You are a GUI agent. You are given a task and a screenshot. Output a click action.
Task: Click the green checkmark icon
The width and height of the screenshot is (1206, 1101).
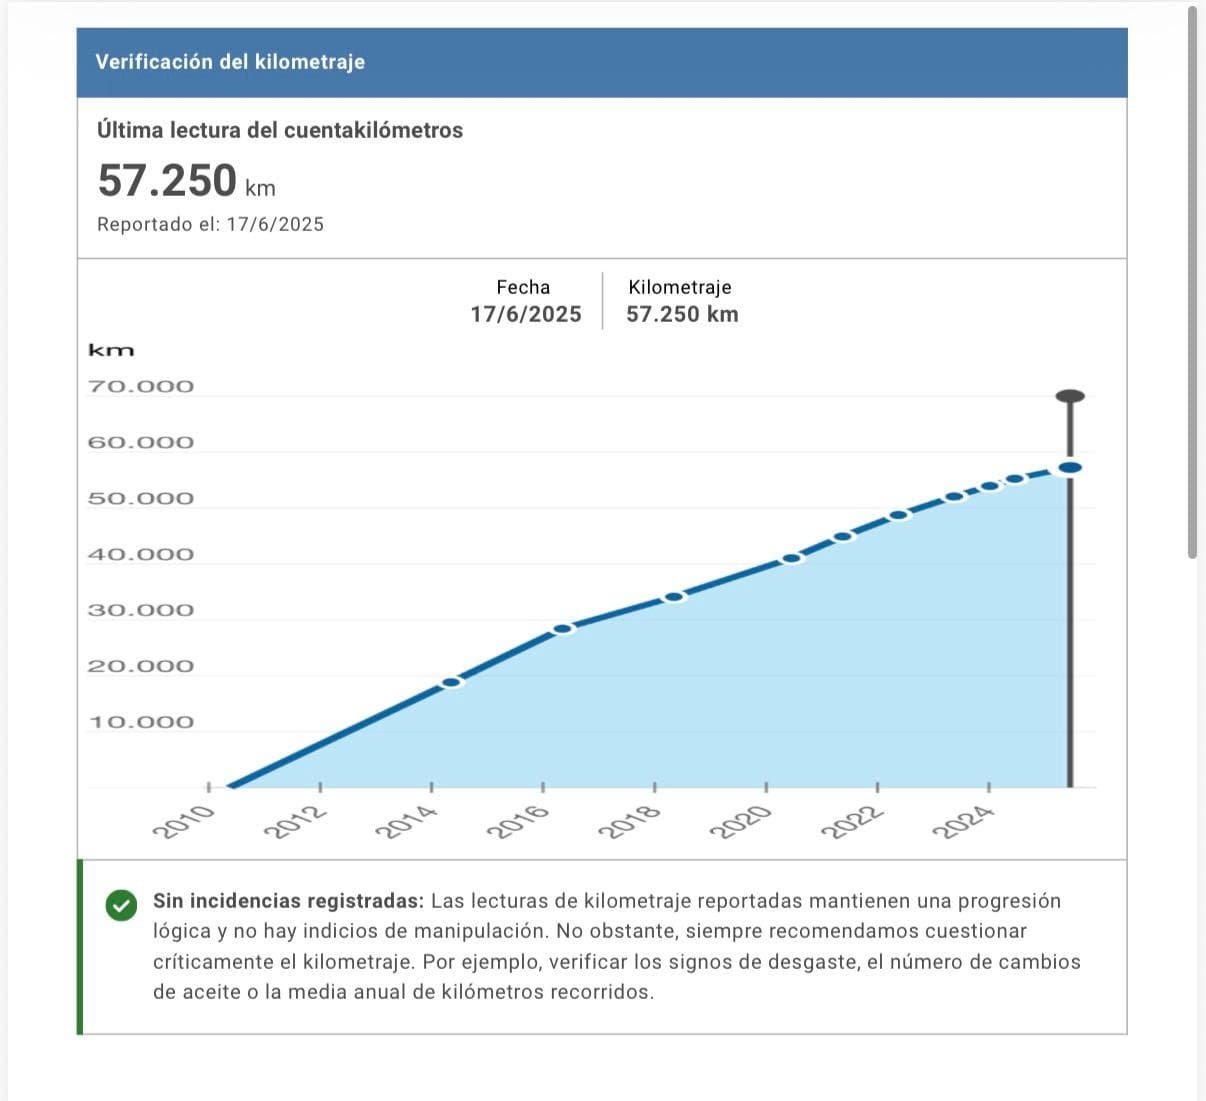point(121,905)
